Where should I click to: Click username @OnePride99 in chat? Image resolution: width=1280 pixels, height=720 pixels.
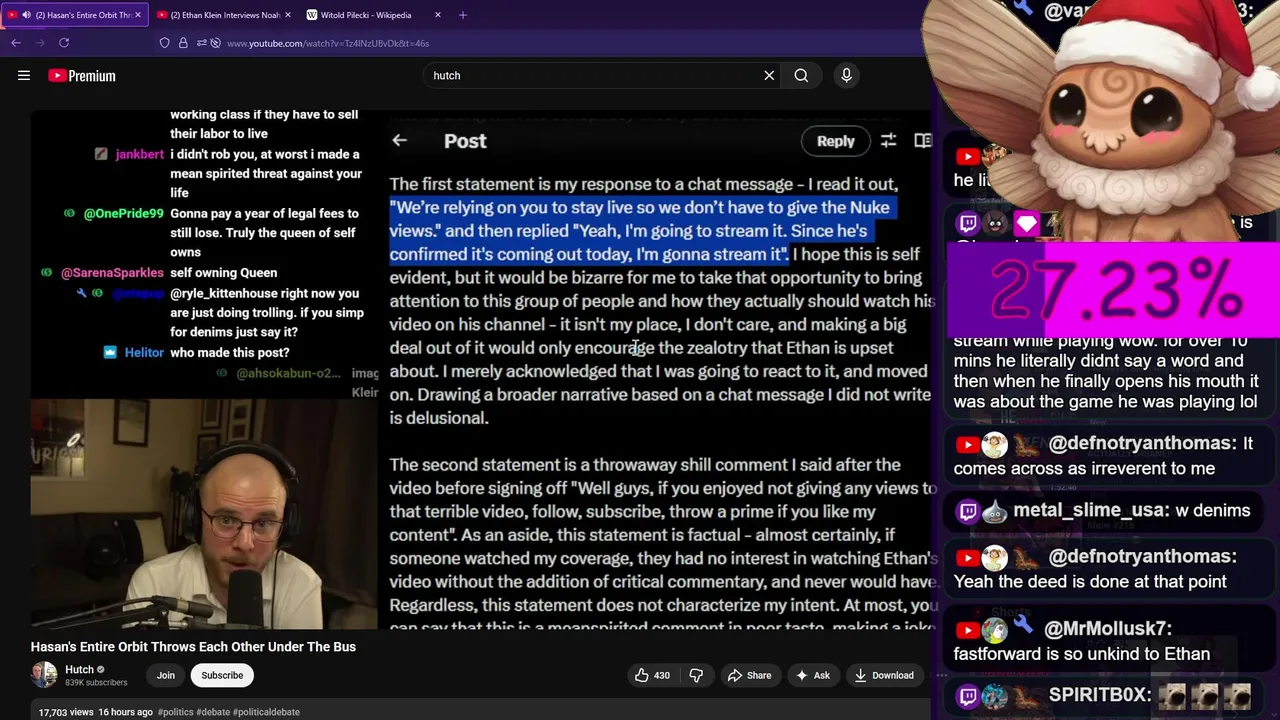coord(123,213)
